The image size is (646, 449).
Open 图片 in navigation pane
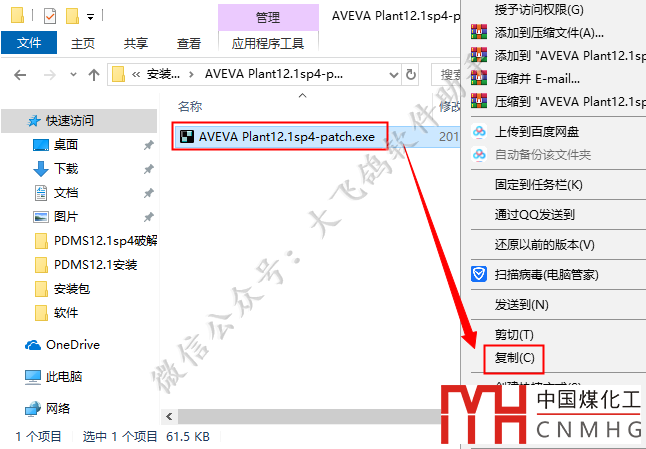pyautogui.click(x=66, y=216)
